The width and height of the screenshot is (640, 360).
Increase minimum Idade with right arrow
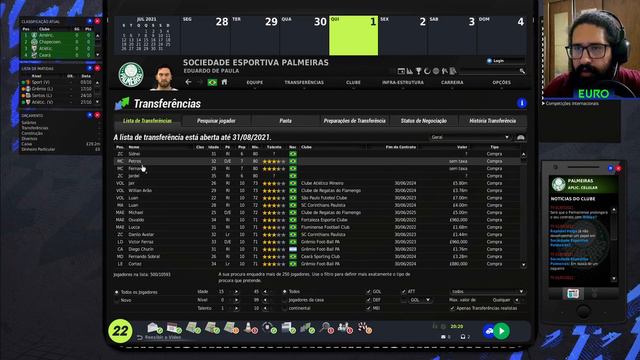(x=236, y=292)
